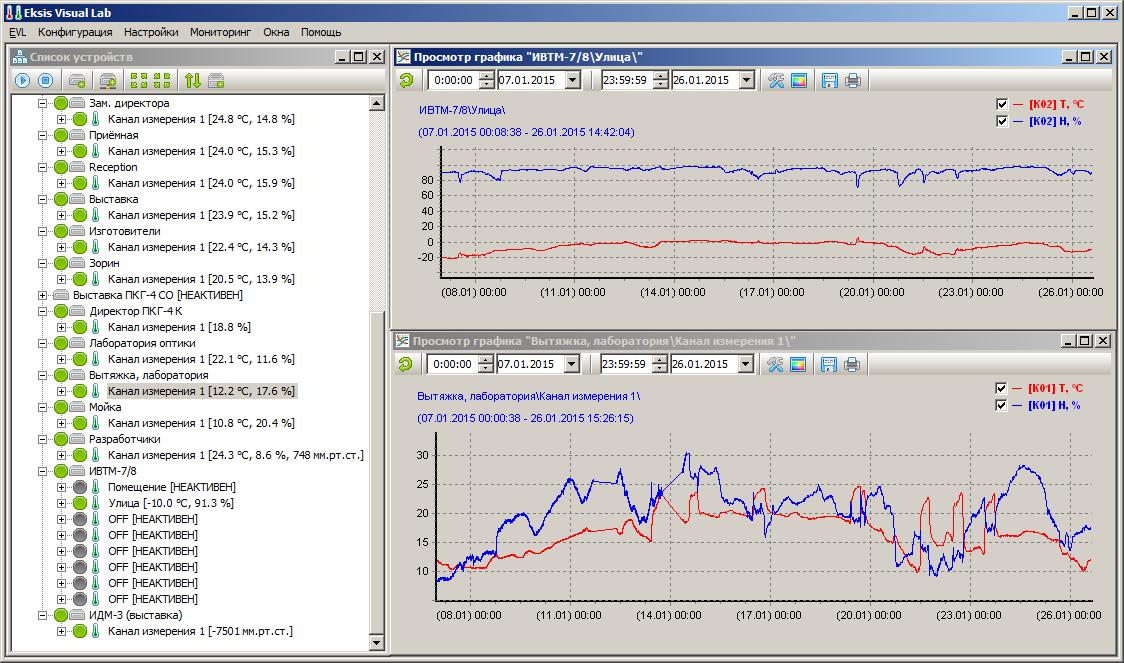The width and height of the screenshot is (1124, 663).
Task: Click the collapse all devices icon
Action: coord(162,81)
